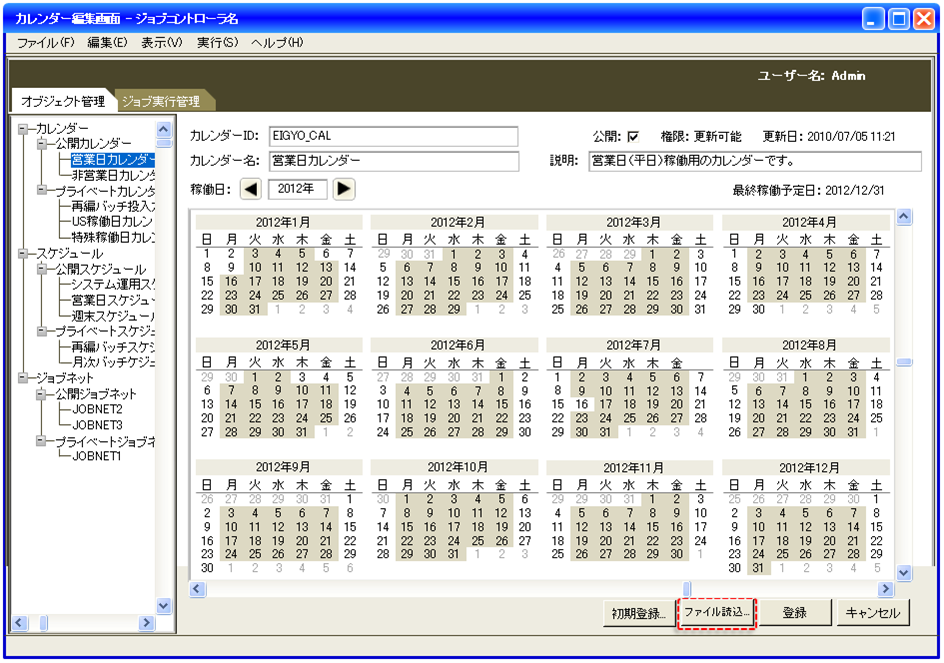This screenshot has height=663, width=944.
Task: Select 月次バッチスケジュール tree item
Action: [x=113, y=363]
